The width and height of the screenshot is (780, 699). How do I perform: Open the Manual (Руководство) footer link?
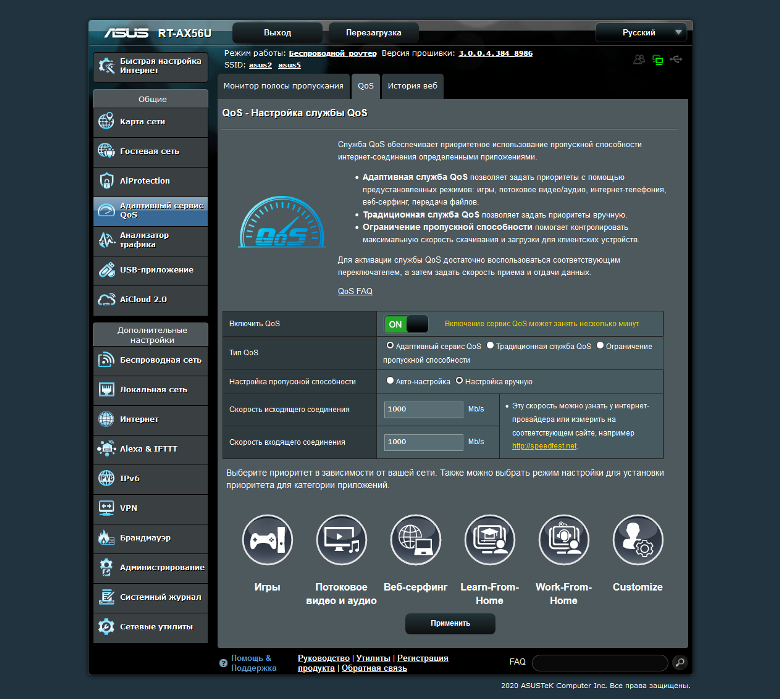click(x=324, y=658)
